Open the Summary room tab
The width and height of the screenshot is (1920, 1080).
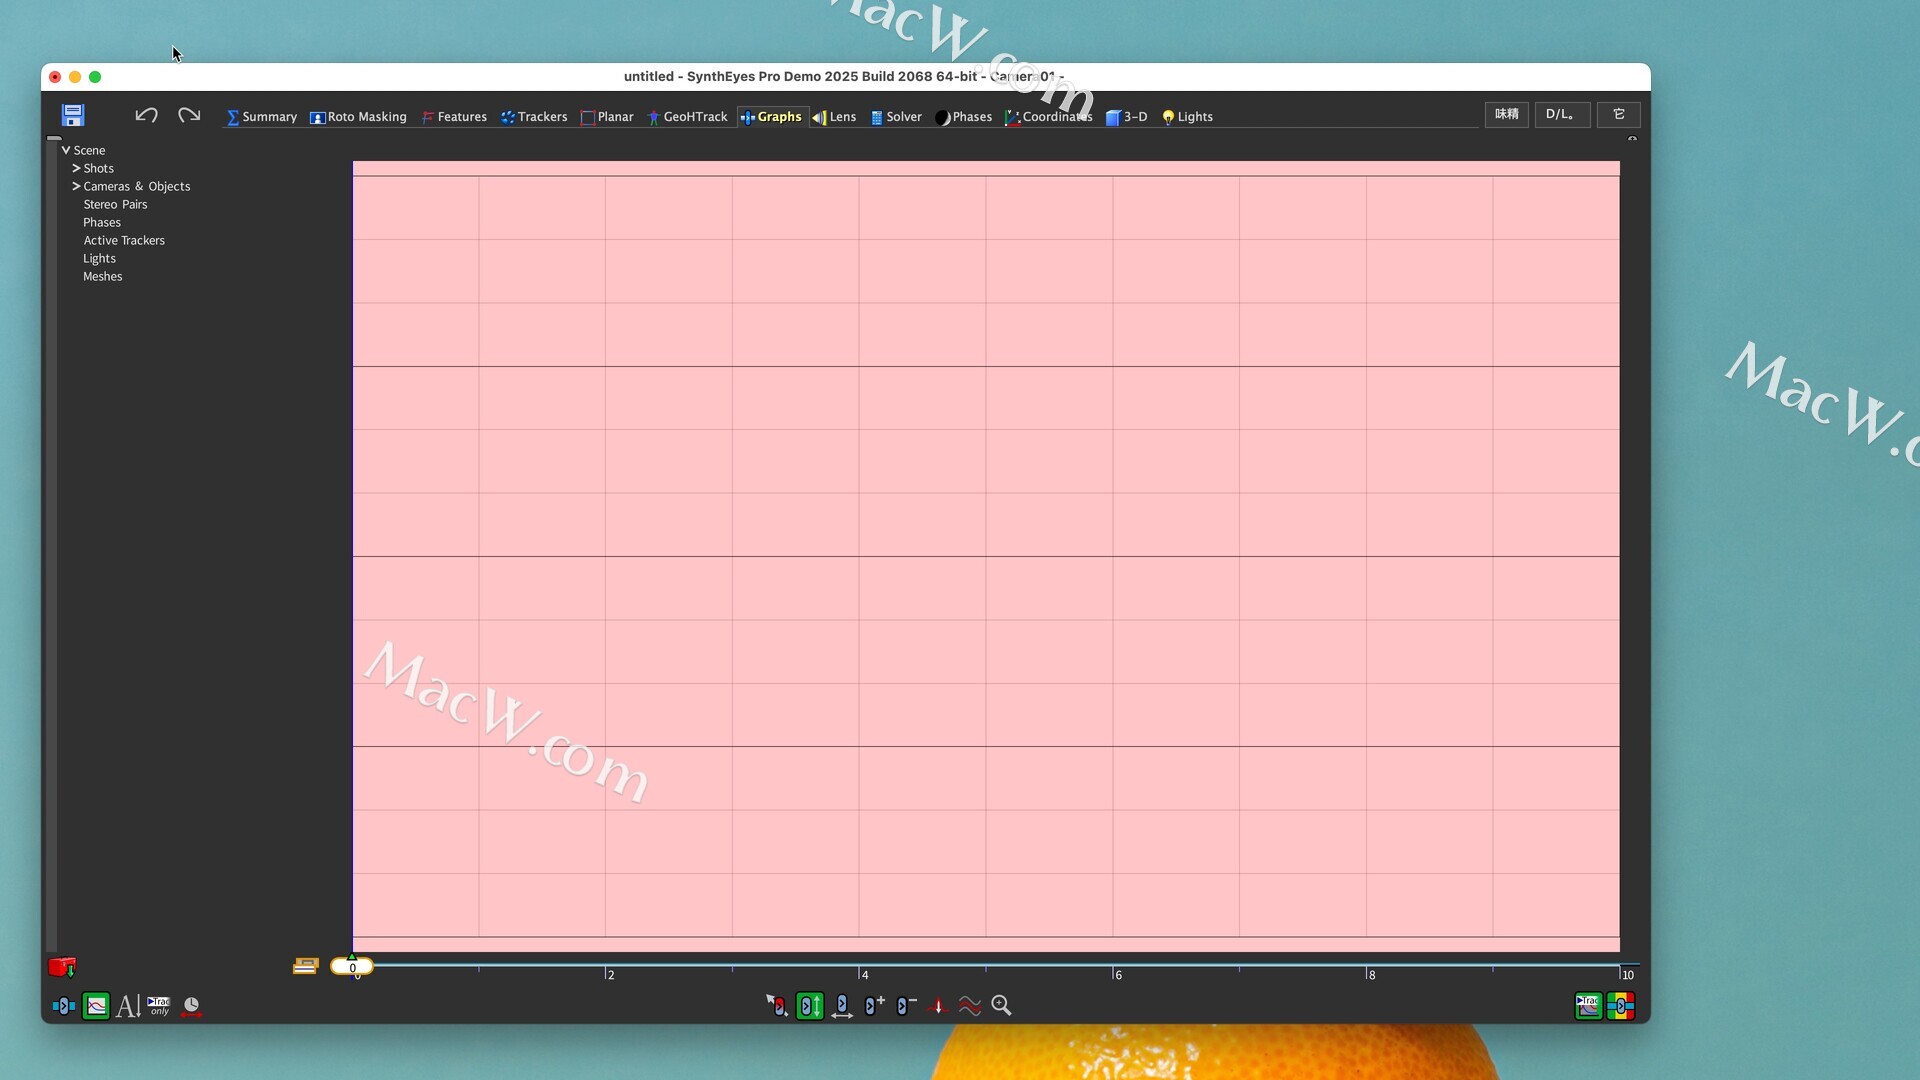click(x=262, y=117)
